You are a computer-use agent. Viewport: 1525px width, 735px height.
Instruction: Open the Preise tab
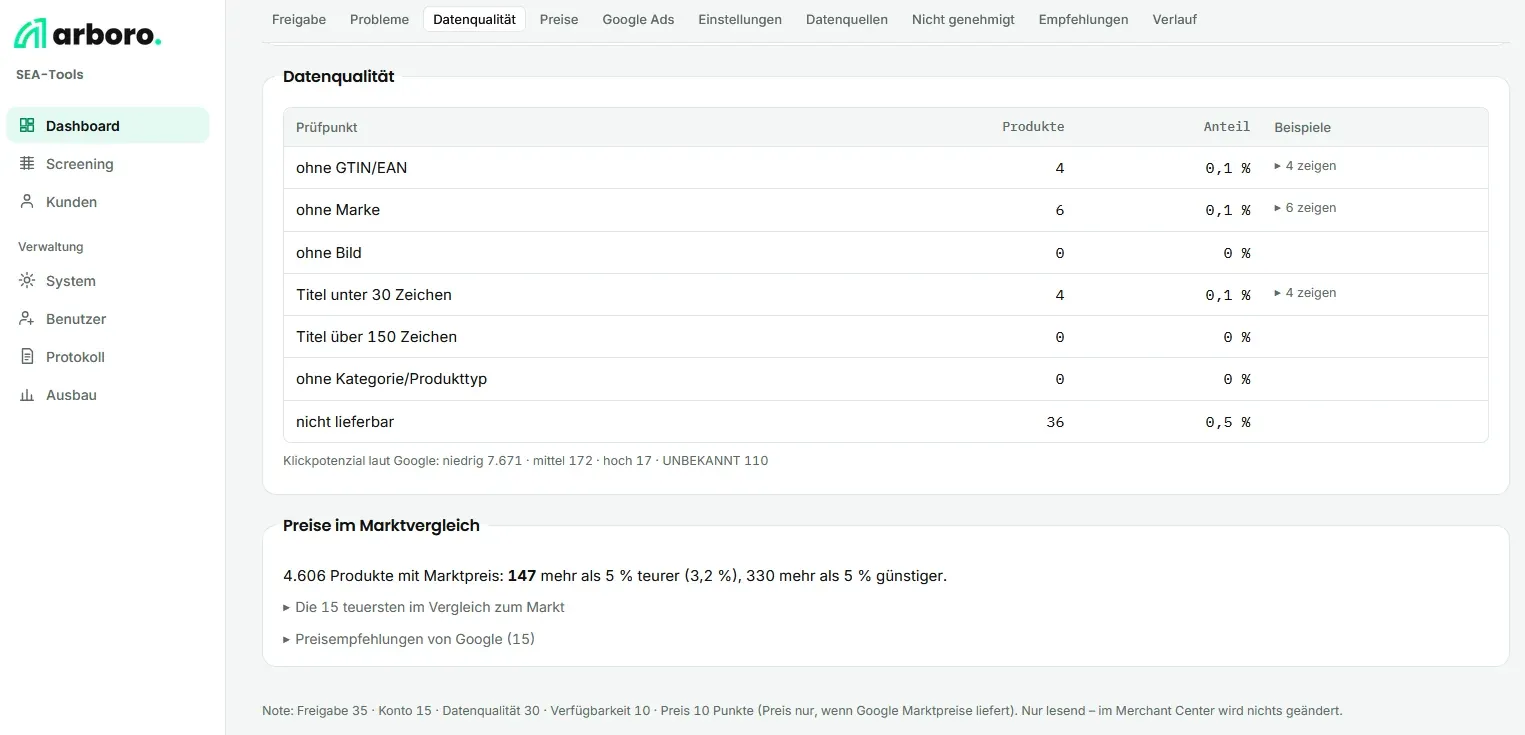point(559,19)
